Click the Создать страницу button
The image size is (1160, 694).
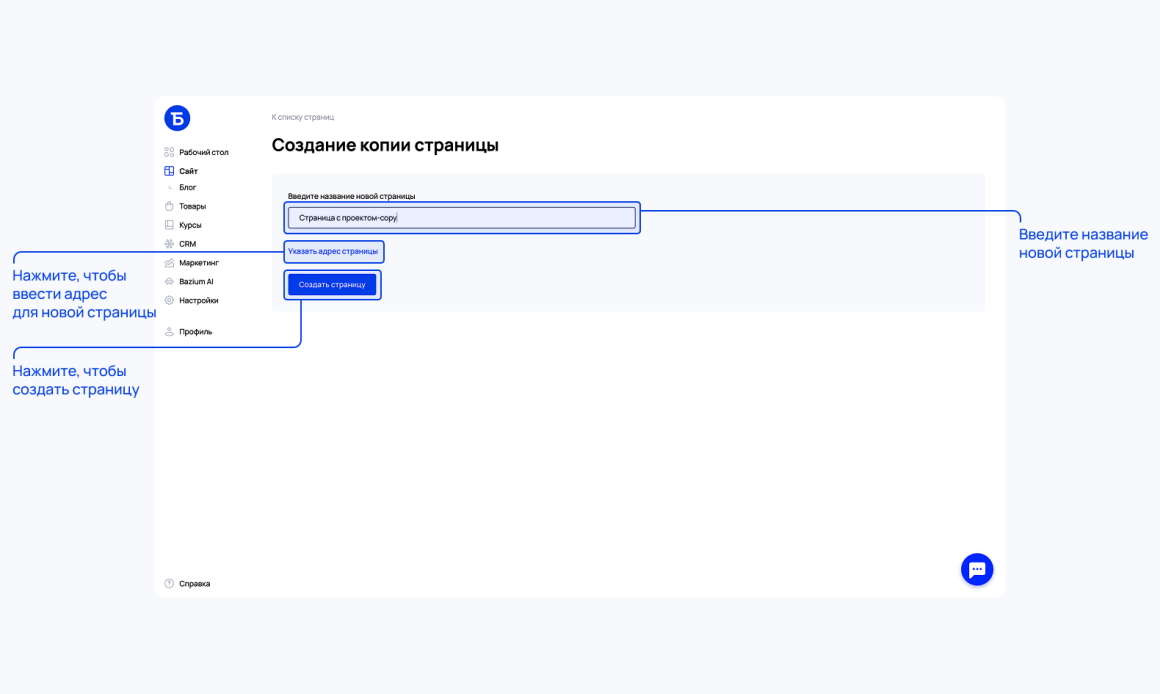(x=332, y=285)
